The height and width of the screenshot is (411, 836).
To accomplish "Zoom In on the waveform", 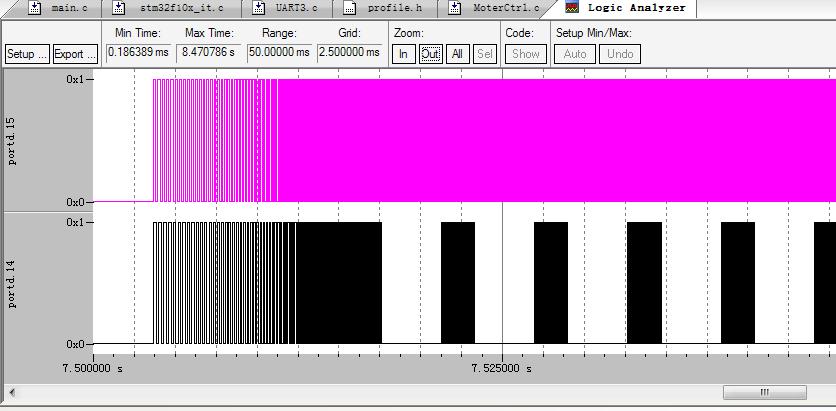I will click(404, 54).
